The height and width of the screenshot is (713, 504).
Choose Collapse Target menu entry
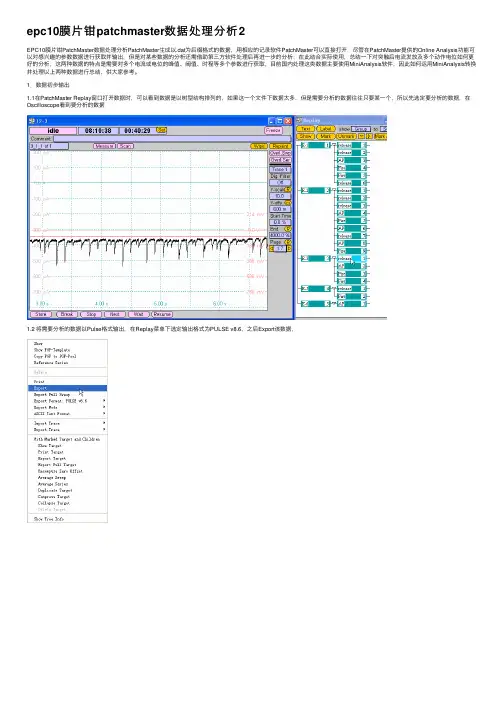pyautogui.click(x=67, y=503)
